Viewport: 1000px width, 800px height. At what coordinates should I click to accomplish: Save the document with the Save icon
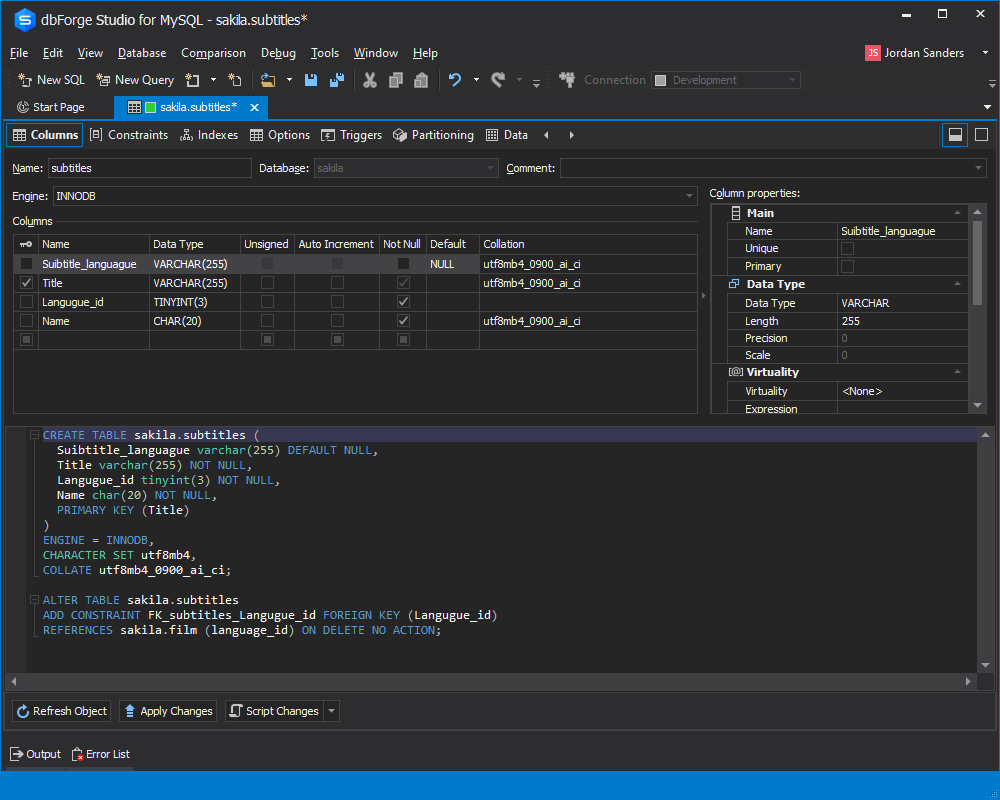[x=311, y=80]
